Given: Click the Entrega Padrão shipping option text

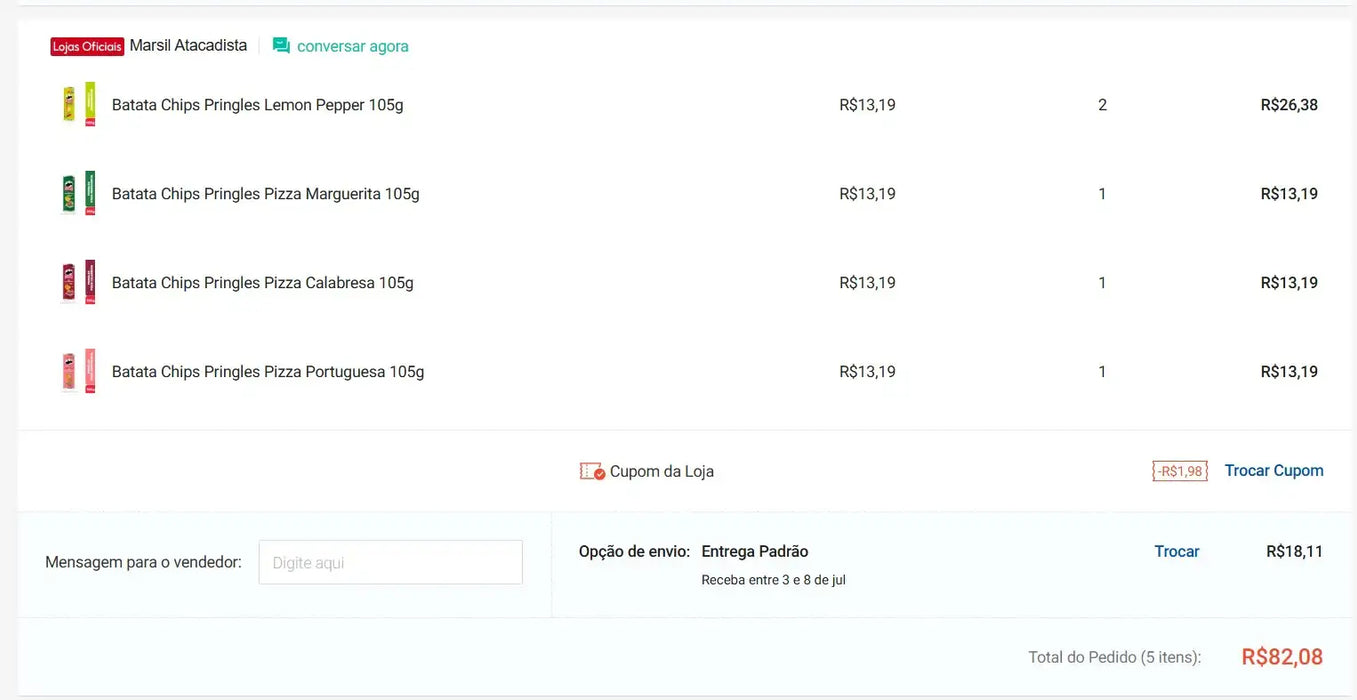Looking at the screenshot, I should pos(754,551).
